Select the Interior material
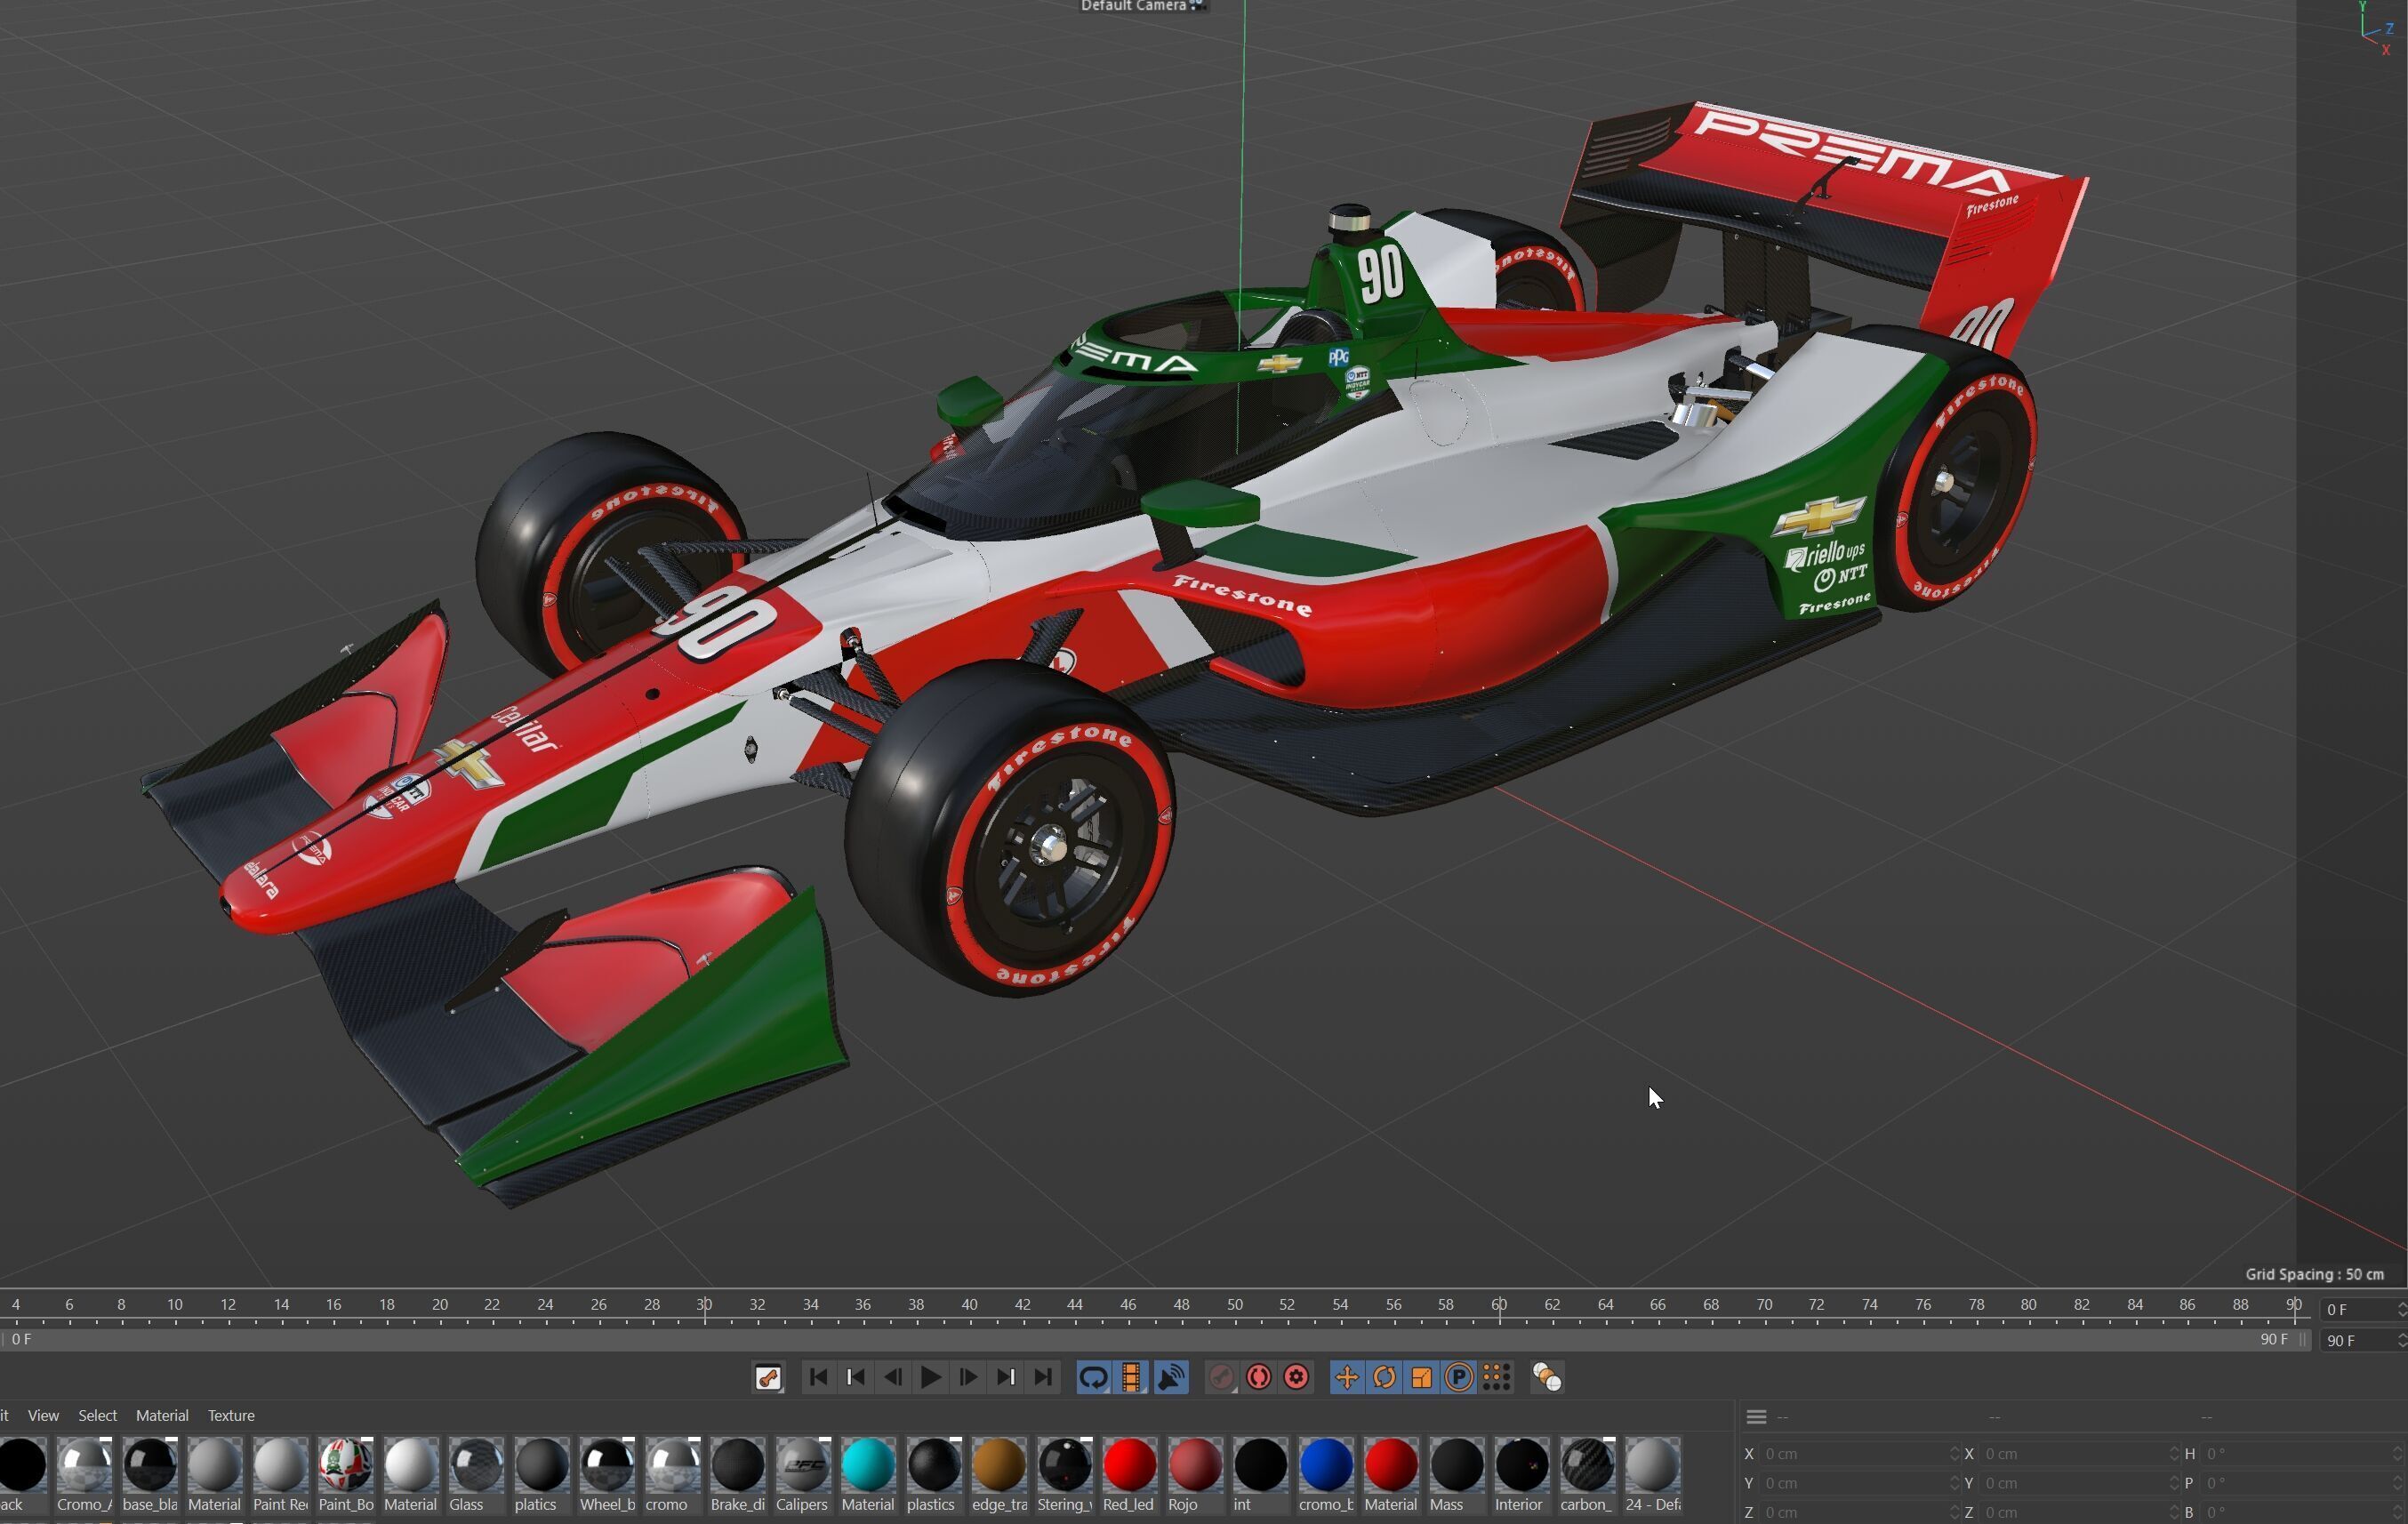This screenshot has width=2408, height=1524. [x=1522, y=1465]
